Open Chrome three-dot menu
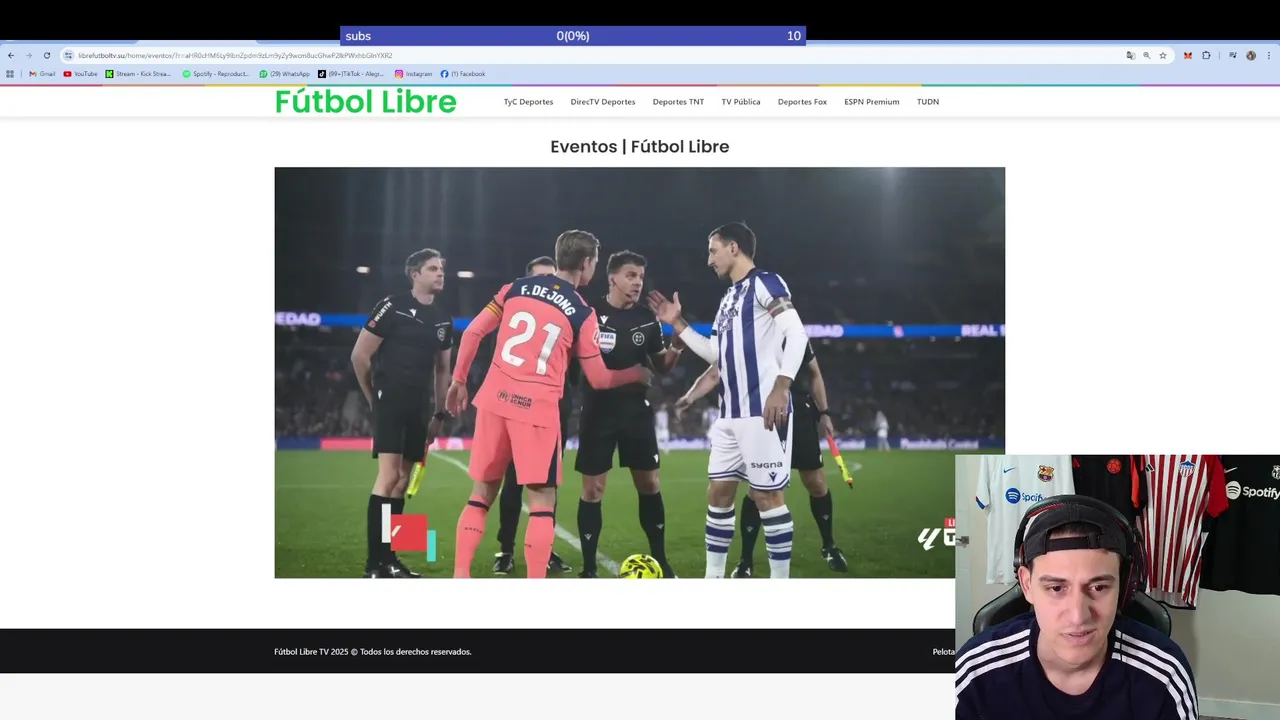 coord(1269,55)
